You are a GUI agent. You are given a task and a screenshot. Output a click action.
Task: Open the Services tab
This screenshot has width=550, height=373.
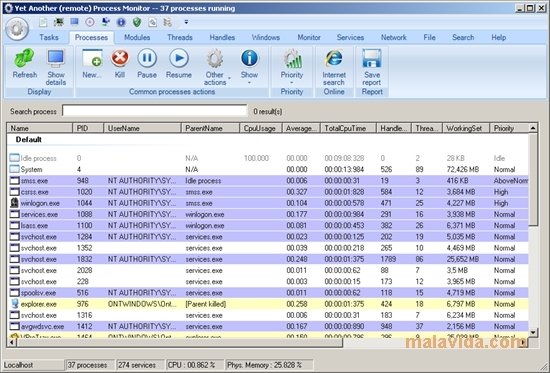350,38
